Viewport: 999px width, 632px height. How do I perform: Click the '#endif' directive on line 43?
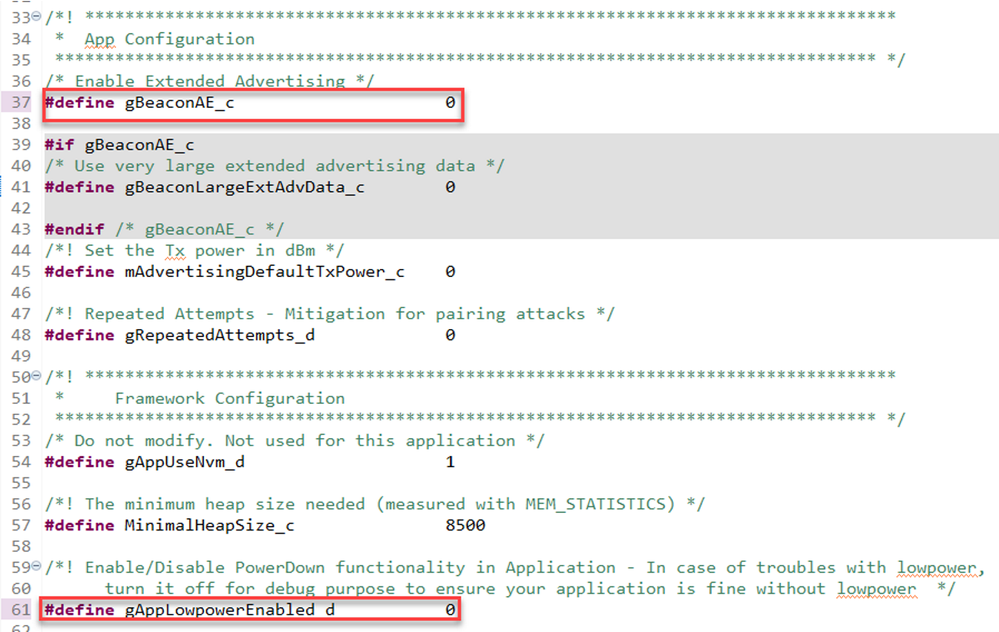(x=74, y=229)
